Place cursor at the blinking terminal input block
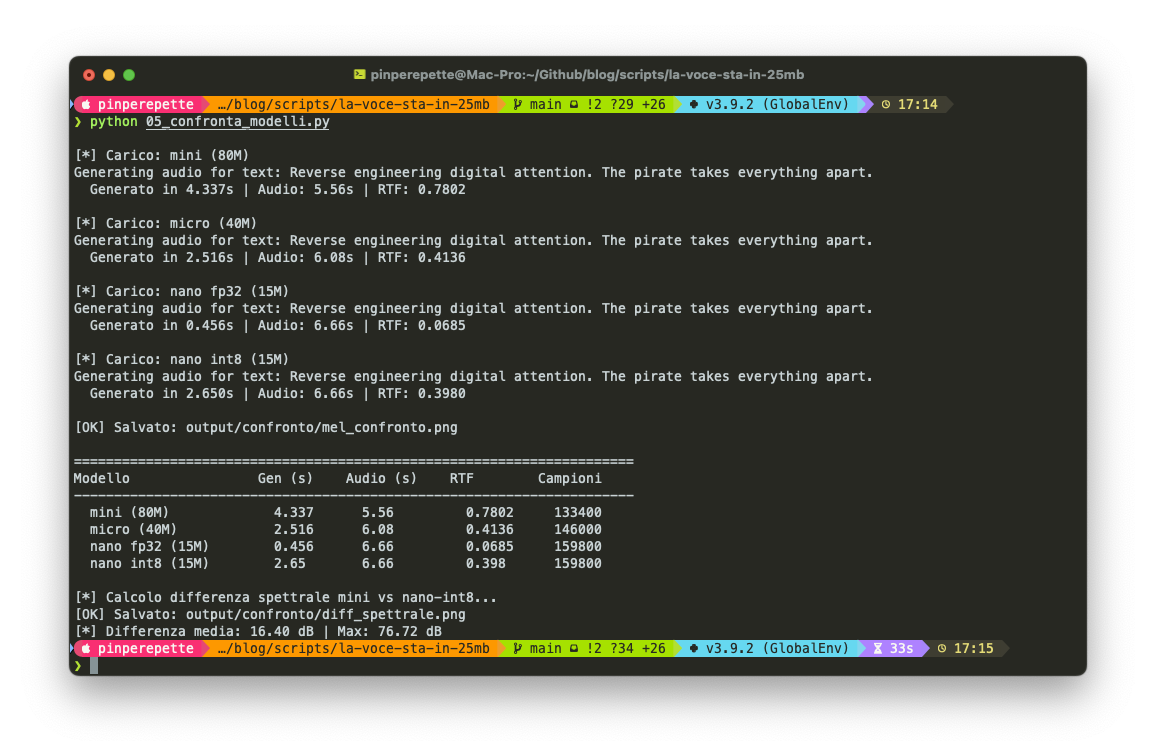This screenshot has height=741, width=1157. point(95,664)
